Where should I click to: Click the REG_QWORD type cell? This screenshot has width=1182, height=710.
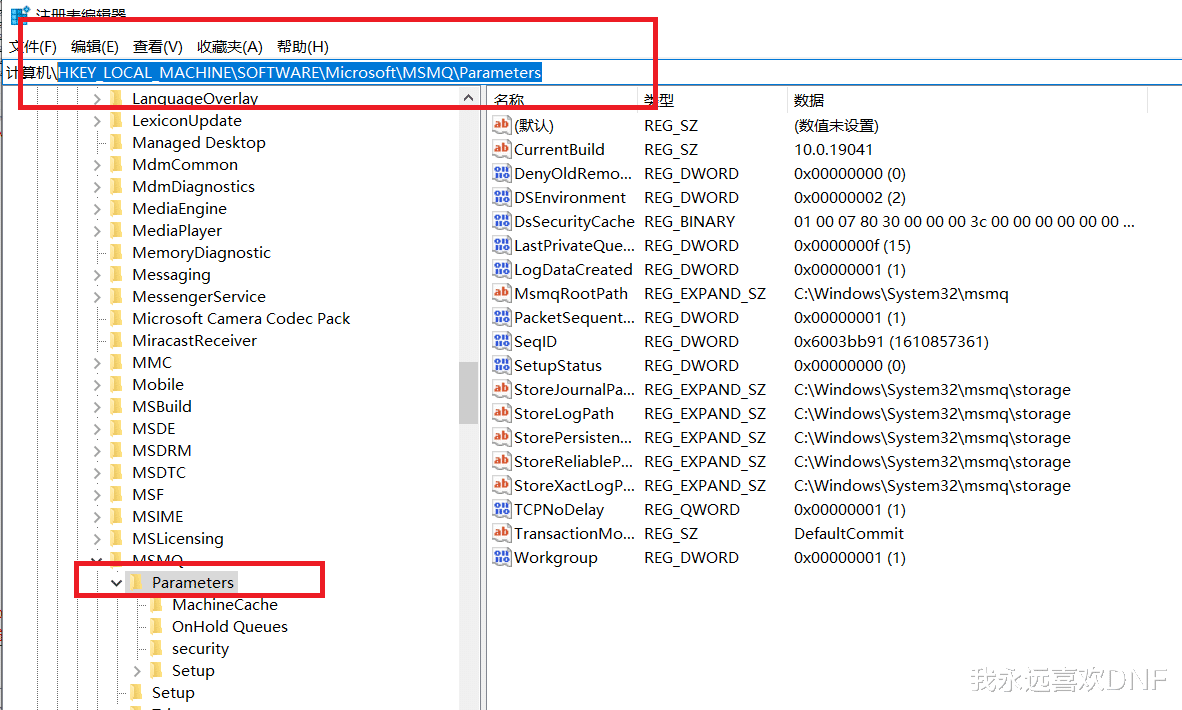point(692,510)
